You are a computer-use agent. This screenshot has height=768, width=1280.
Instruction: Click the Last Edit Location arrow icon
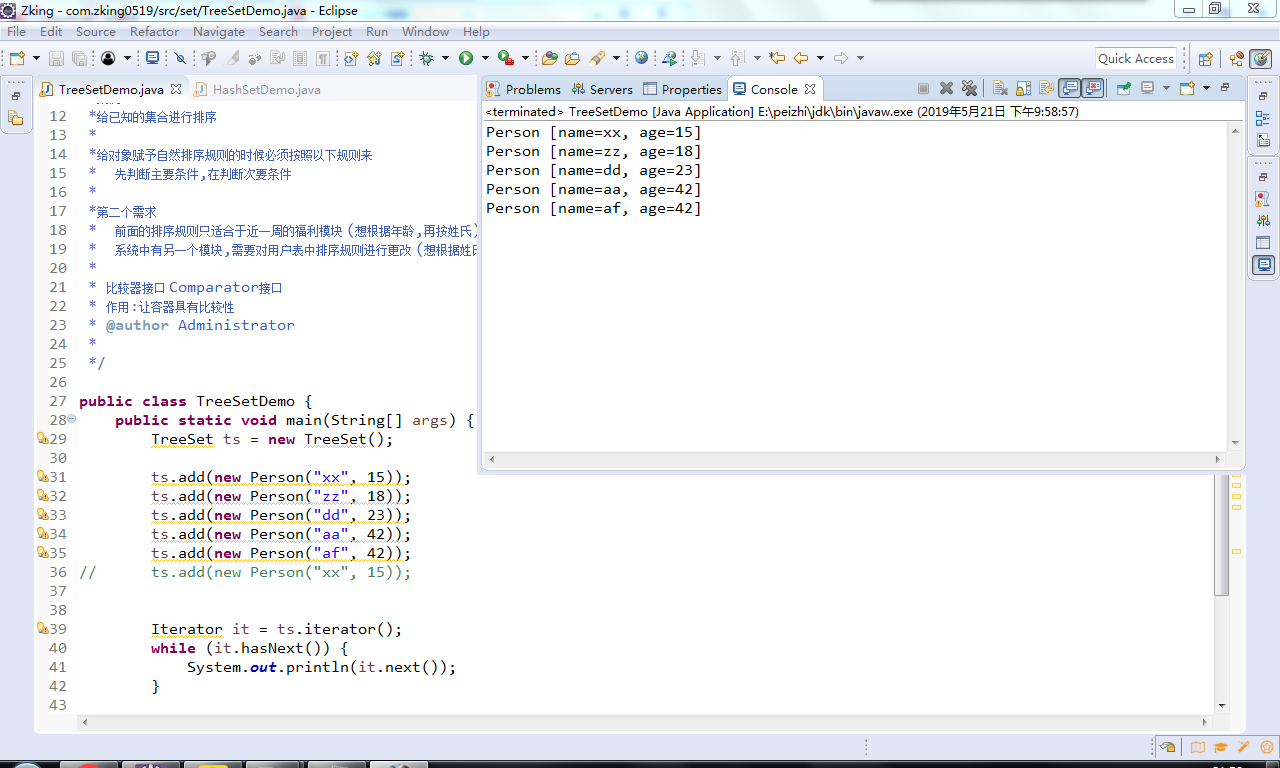777,58
